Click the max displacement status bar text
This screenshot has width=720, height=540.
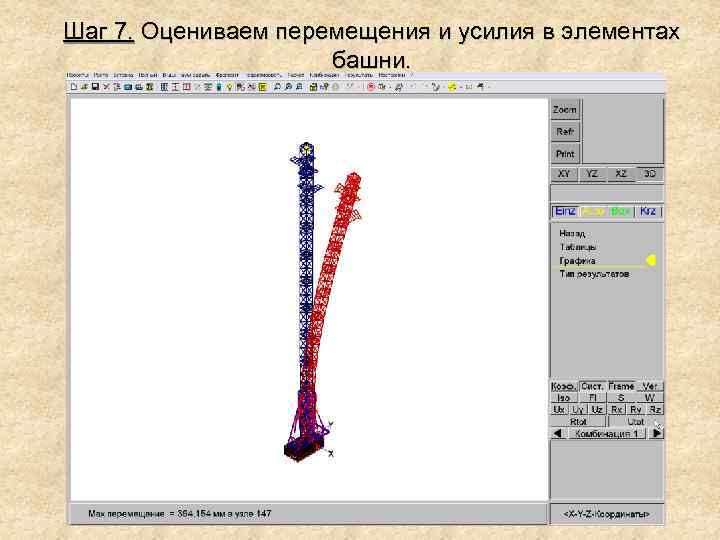pos(180,513)
